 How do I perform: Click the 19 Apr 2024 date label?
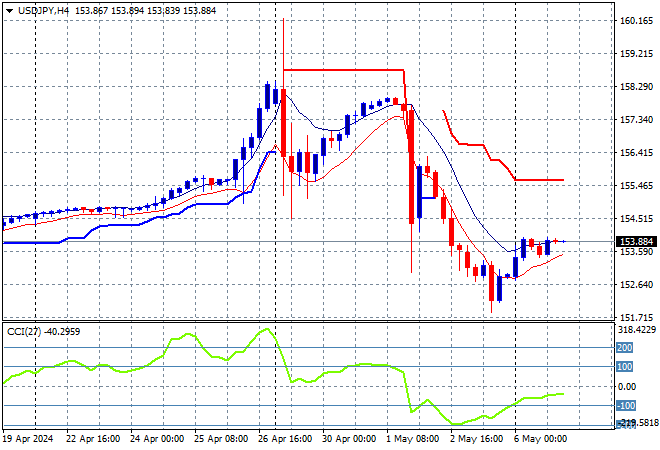click(29, 439)
